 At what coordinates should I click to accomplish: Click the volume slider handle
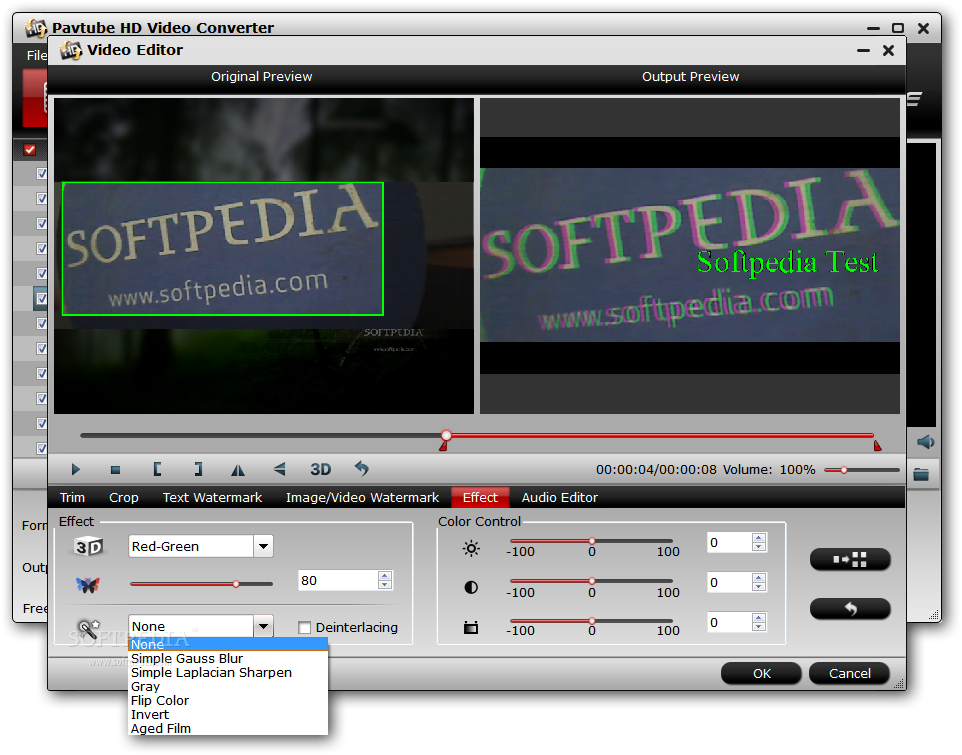tap(844, 470)
